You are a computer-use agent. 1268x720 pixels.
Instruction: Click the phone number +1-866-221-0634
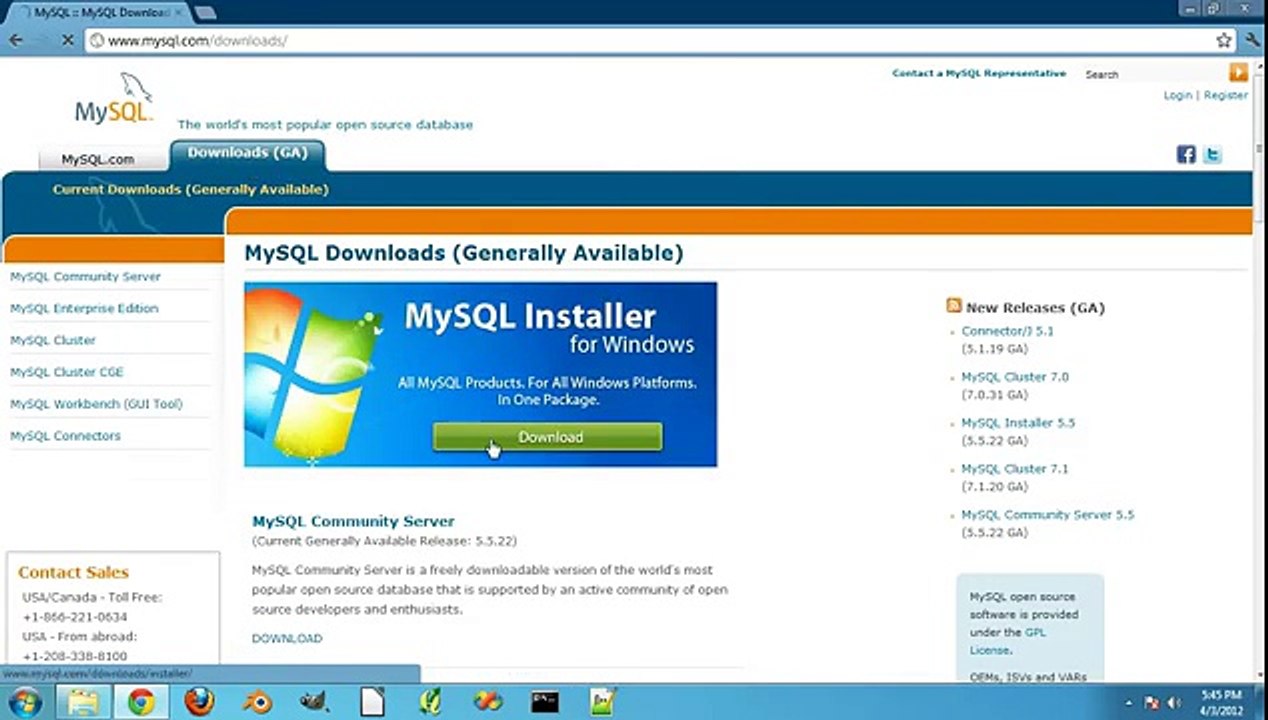click(75, 617)
